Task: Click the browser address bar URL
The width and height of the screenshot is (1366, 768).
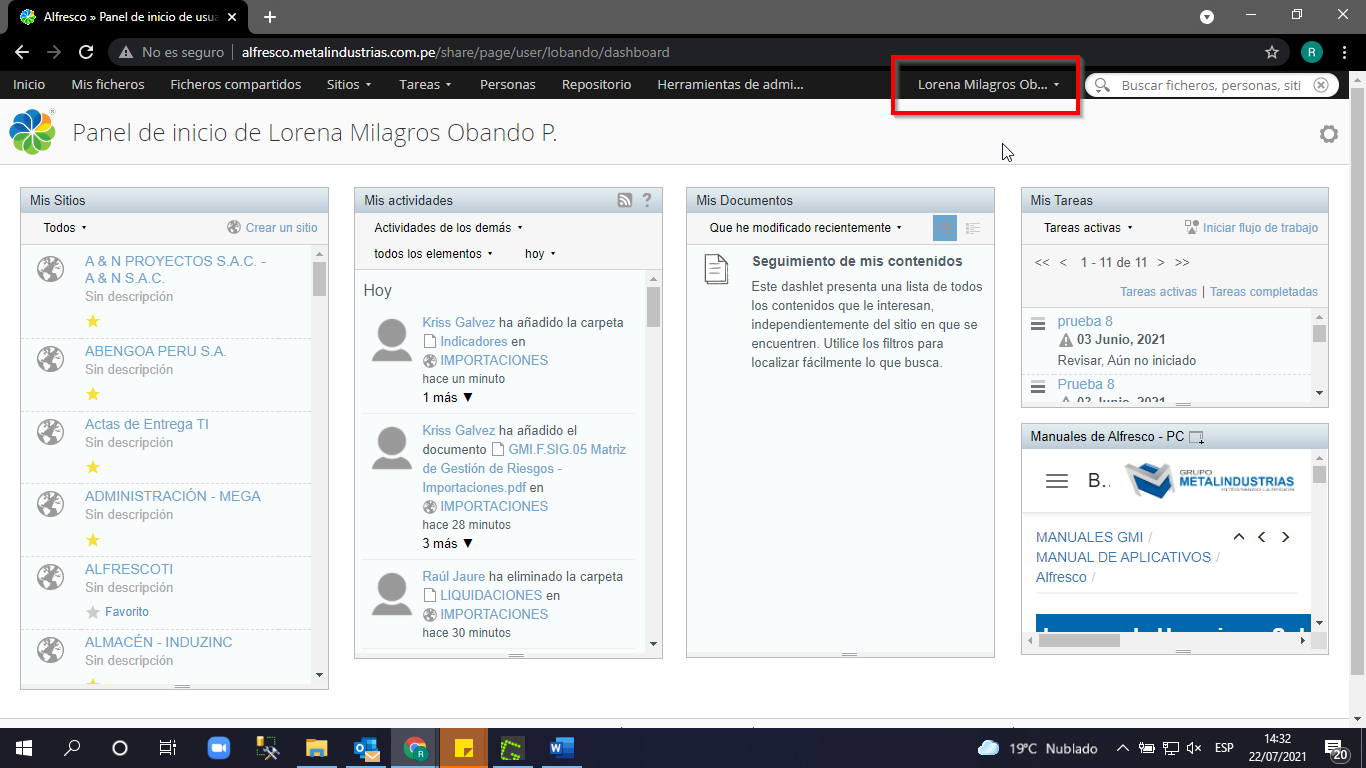Action: click(x=456, y=52)
